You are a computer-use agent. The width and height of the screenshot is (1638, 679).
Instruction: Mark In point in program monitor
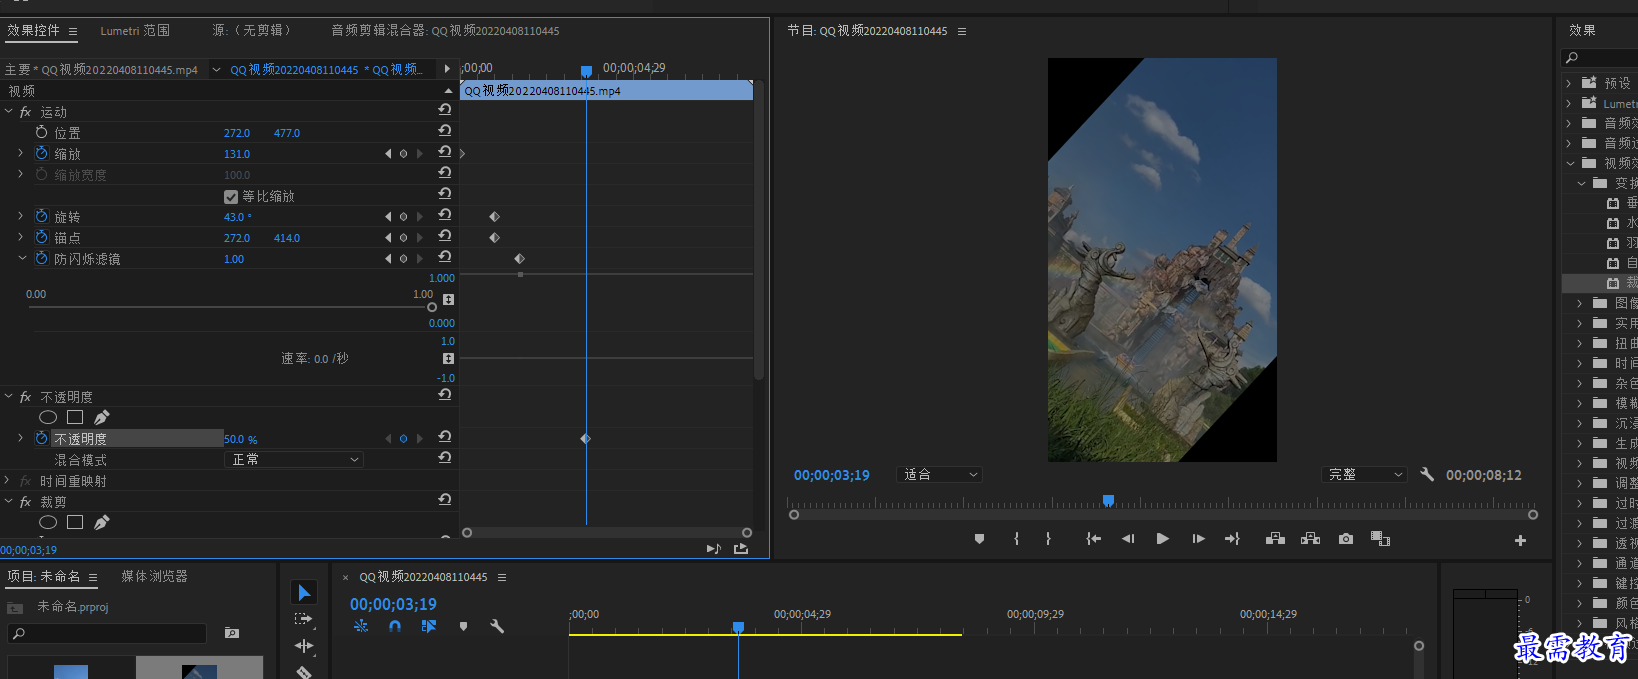point(1016,539)
